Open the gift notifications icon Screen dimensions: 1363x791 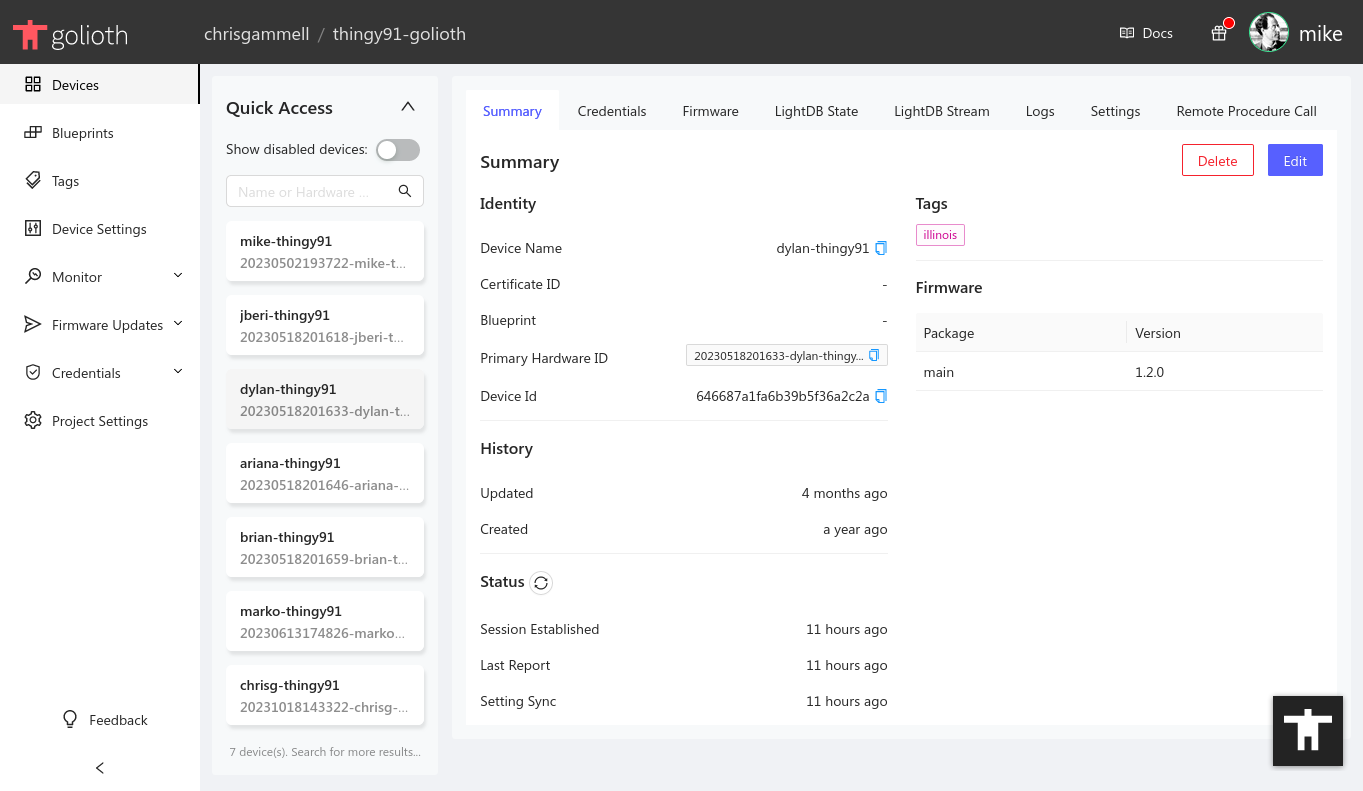pyautogui.click(x=1218, y=33)
